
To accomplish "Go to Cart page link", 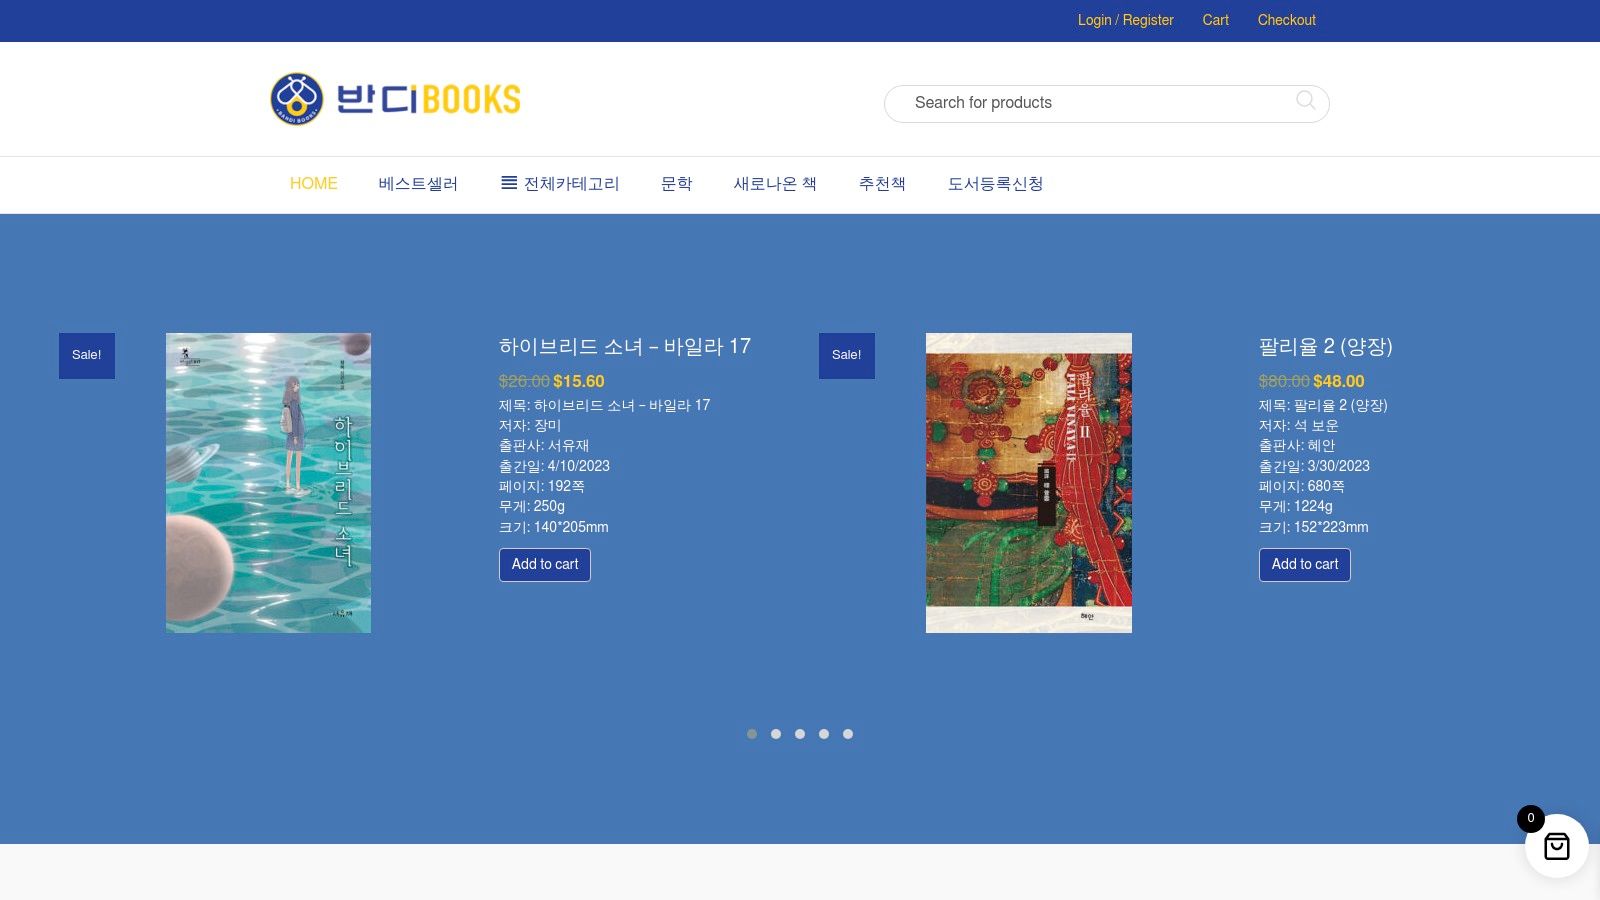I will (x=1215, y=20).
